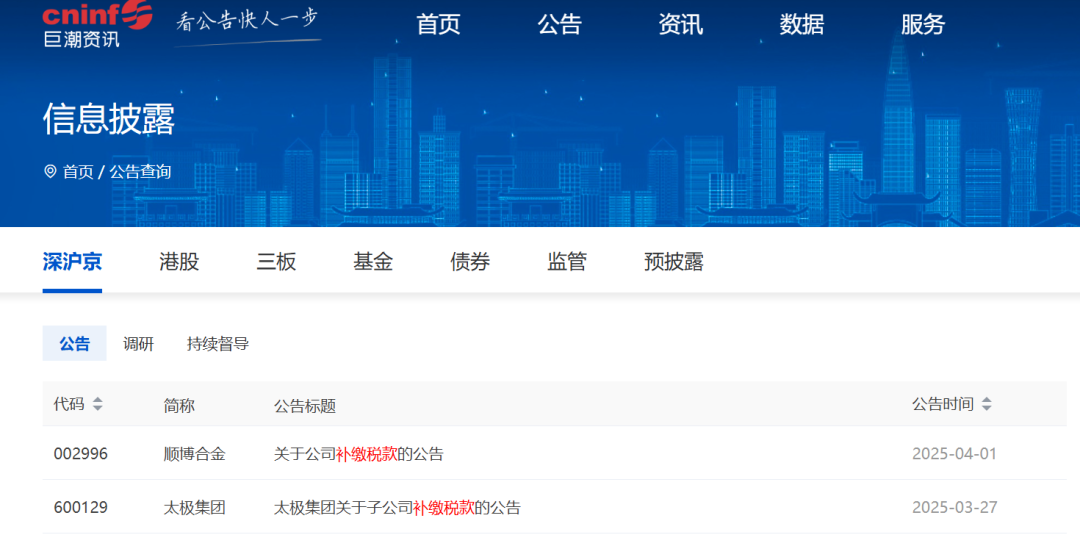Image resolution: width=1080 pixels, height=557 pixels.
Task: Click company name 太极集团
Action: click(194, 507)
